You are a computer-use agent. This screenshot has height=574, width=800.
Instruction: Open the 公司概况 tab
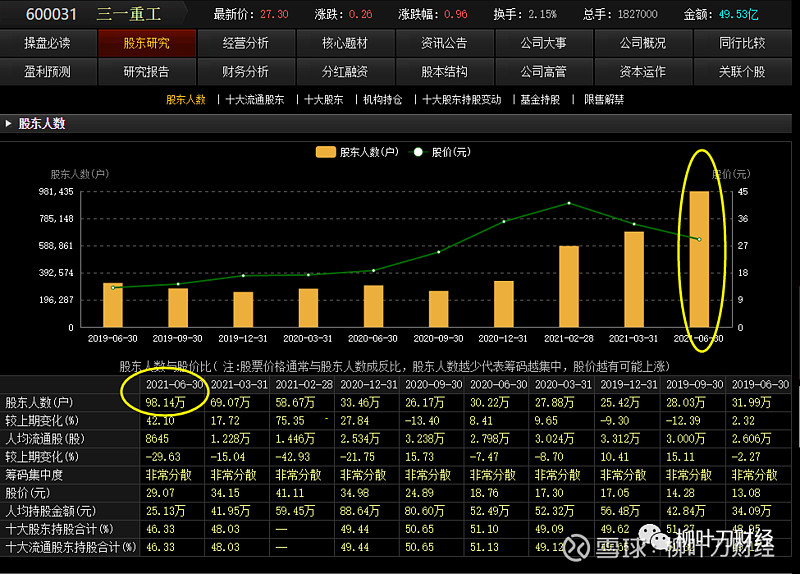(643, 43)
